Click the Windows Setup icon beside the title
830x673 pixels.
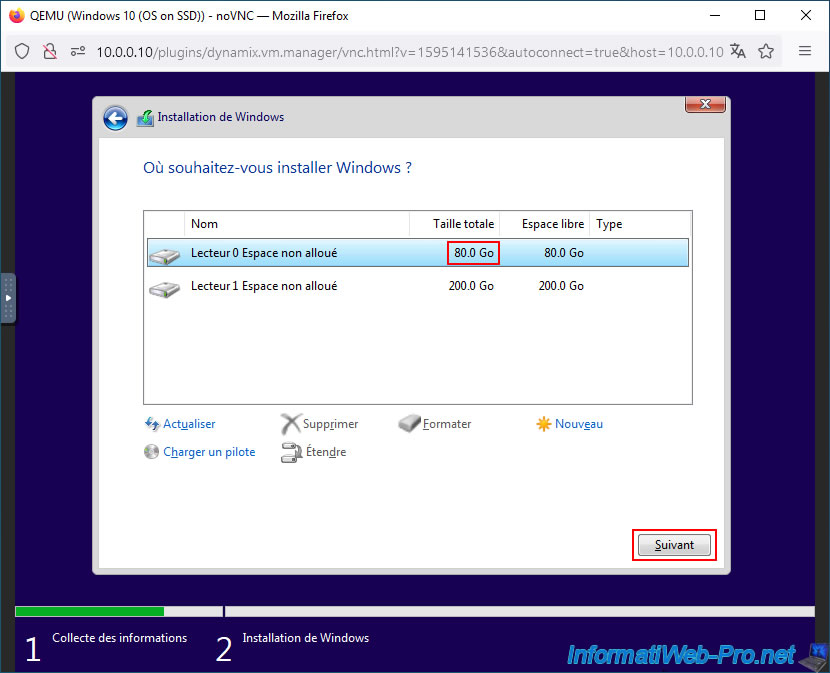145,118
